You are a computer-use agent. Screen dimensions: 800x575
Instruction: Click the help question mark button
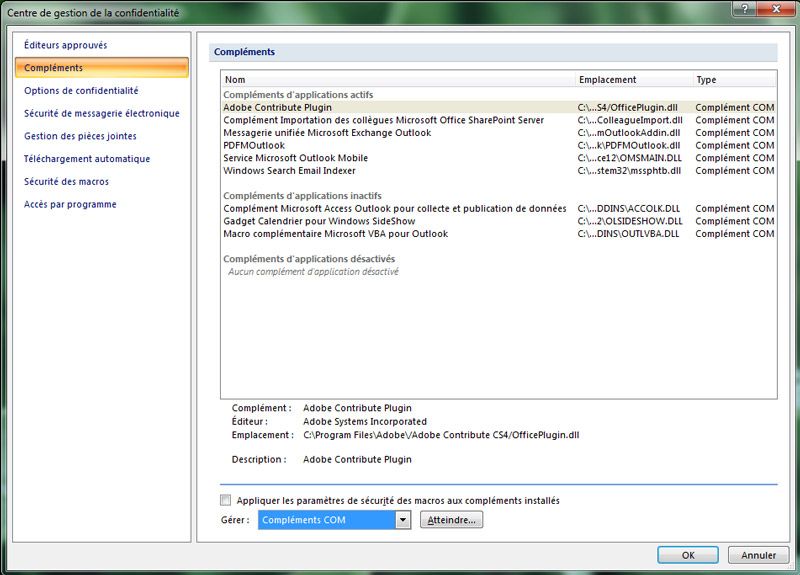(745, 9)
